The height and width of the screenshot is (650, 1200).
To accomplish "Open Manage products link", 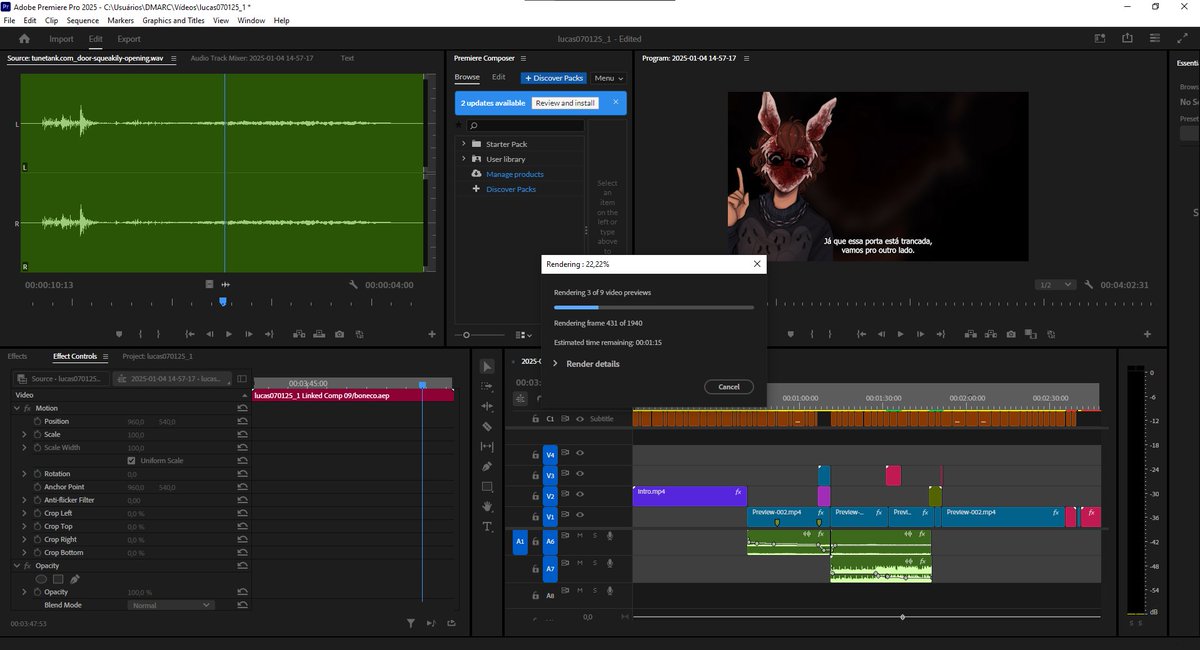I will 515,174.
